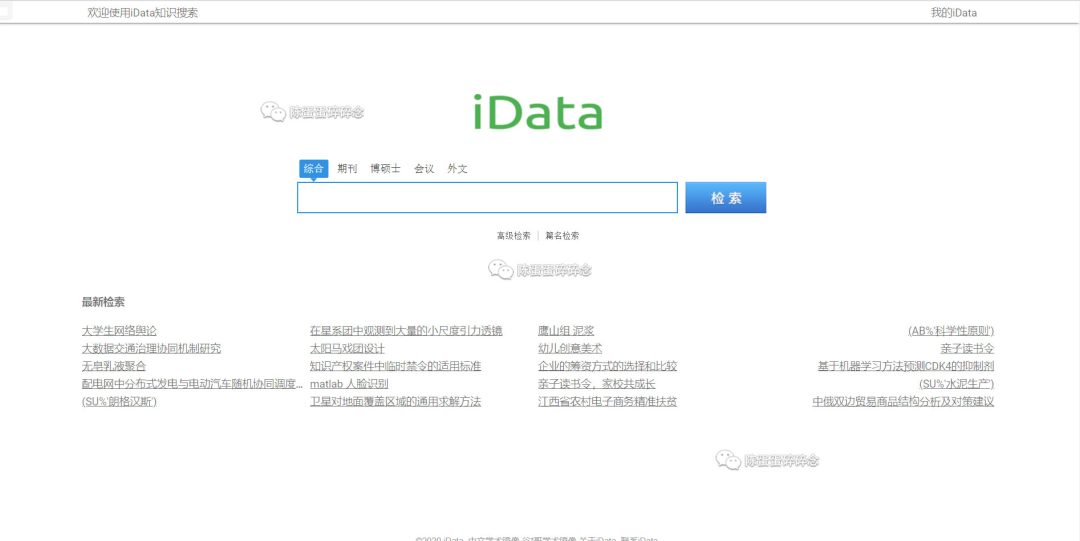The width and height of the screenshot is (1080, 541).
Task: Focus the main search input box
Action: tap(487, 198)
